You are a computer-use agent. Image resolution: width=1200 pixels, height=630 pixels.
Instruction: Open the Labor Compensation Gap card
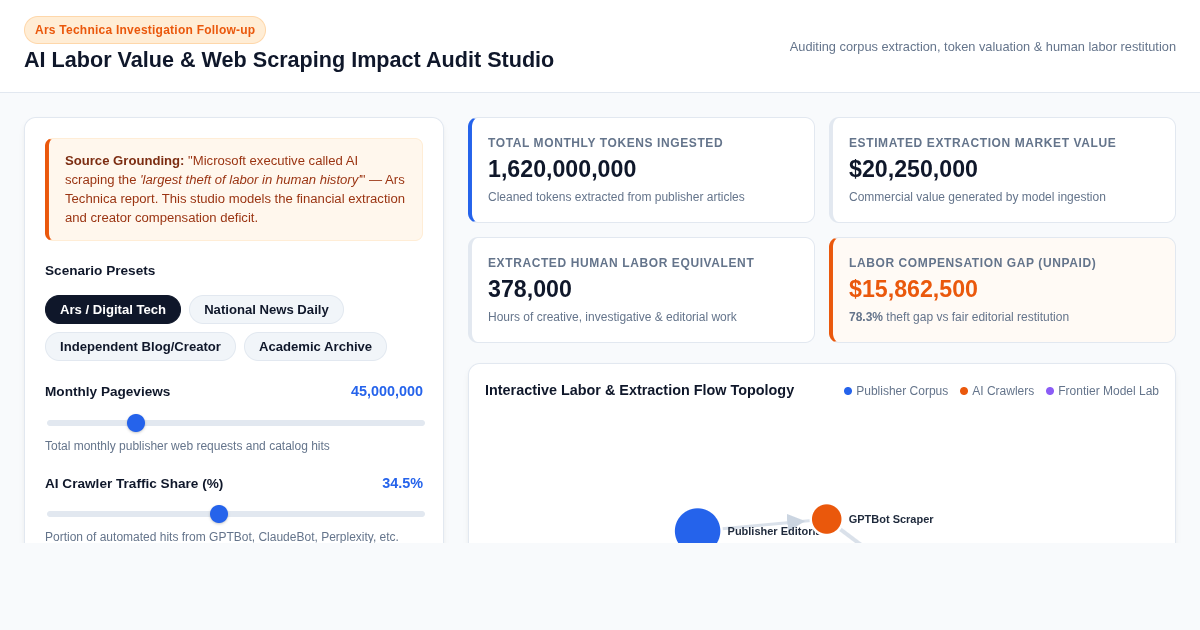[1002, 290]
